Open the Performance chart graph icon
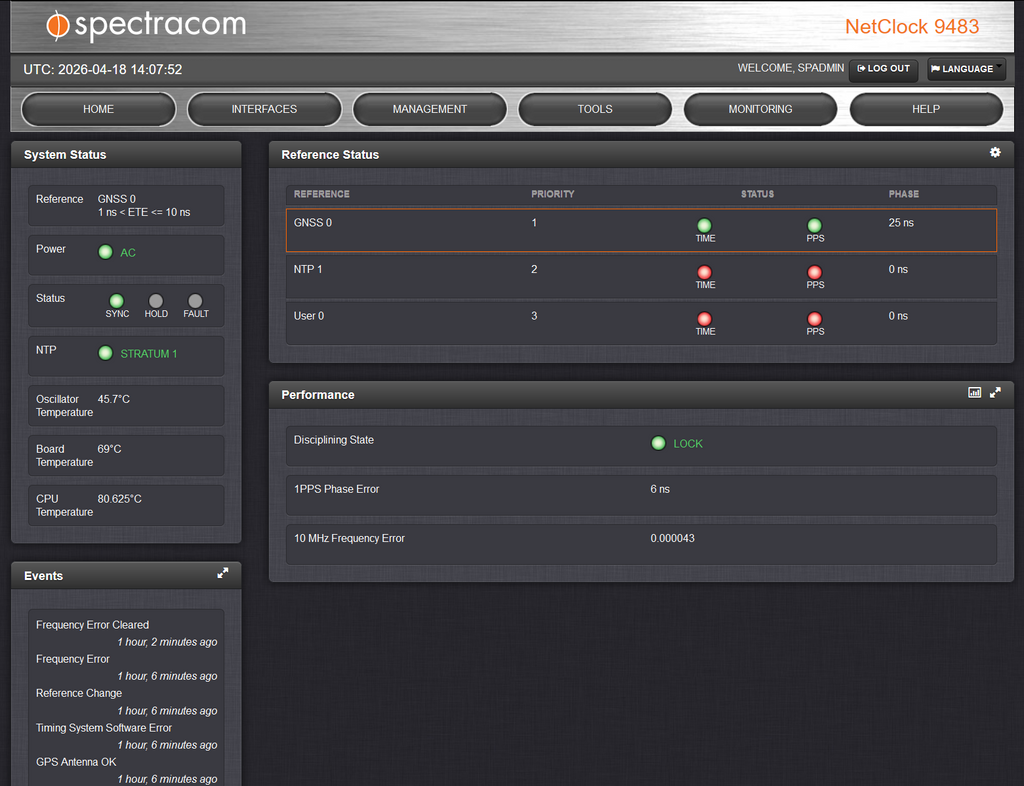1024x786 pixels. tap(975, 393)
